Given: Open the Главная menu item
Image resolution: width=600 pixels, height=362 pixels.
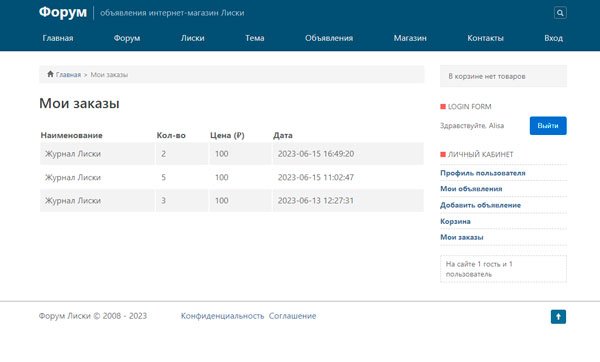Looking at the screenshot, I should coord(58,38).
